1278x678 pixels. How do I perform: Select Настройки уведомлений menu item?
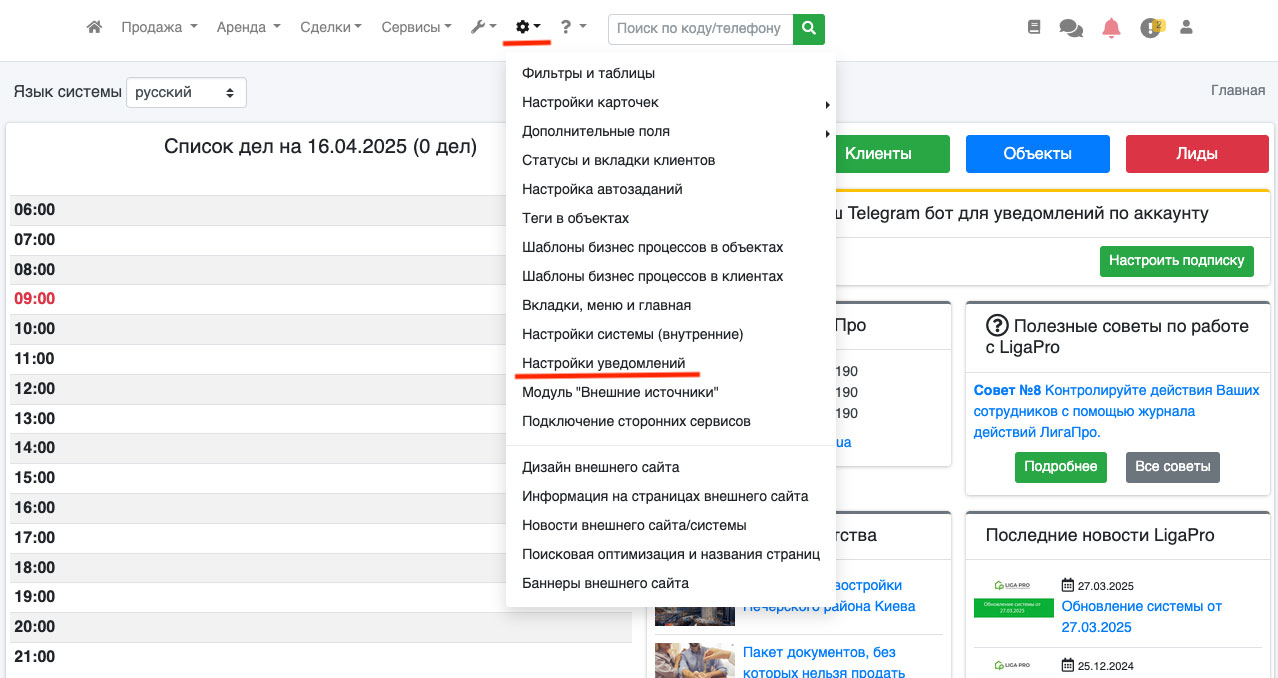pos(603,363)
